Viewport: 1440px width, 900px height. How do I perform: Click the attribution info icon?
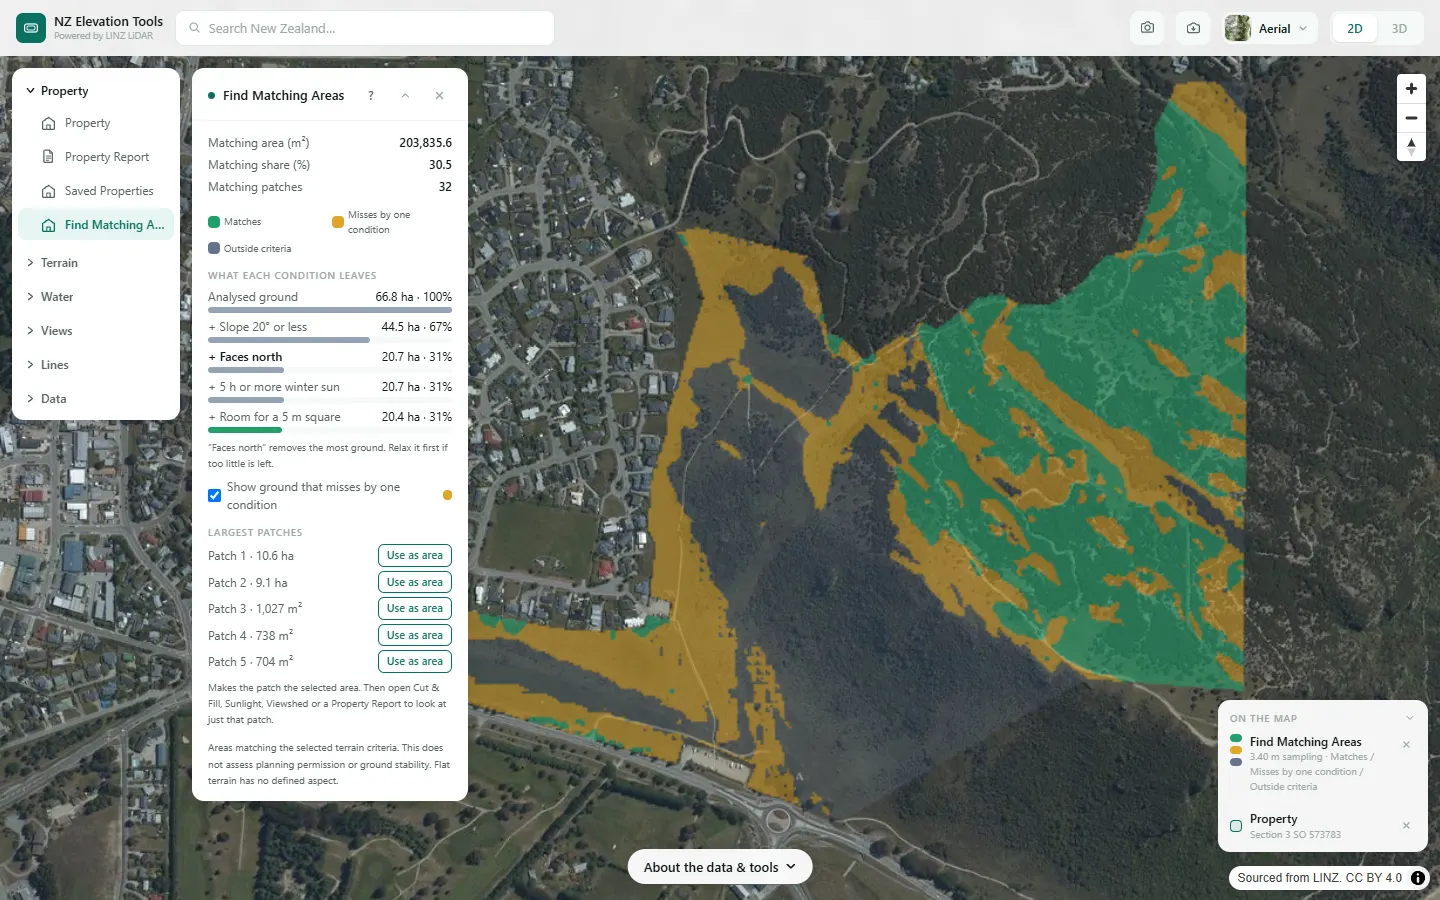point(1418,878)
